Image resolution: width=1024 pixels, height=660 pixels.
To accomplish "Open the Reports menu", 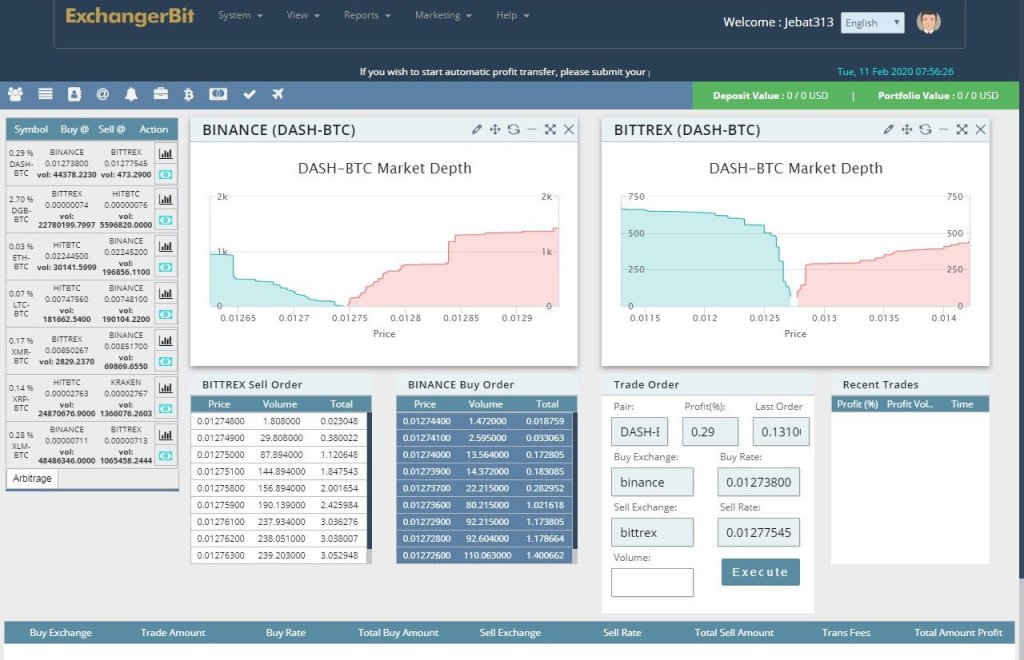I will [367, 16].
